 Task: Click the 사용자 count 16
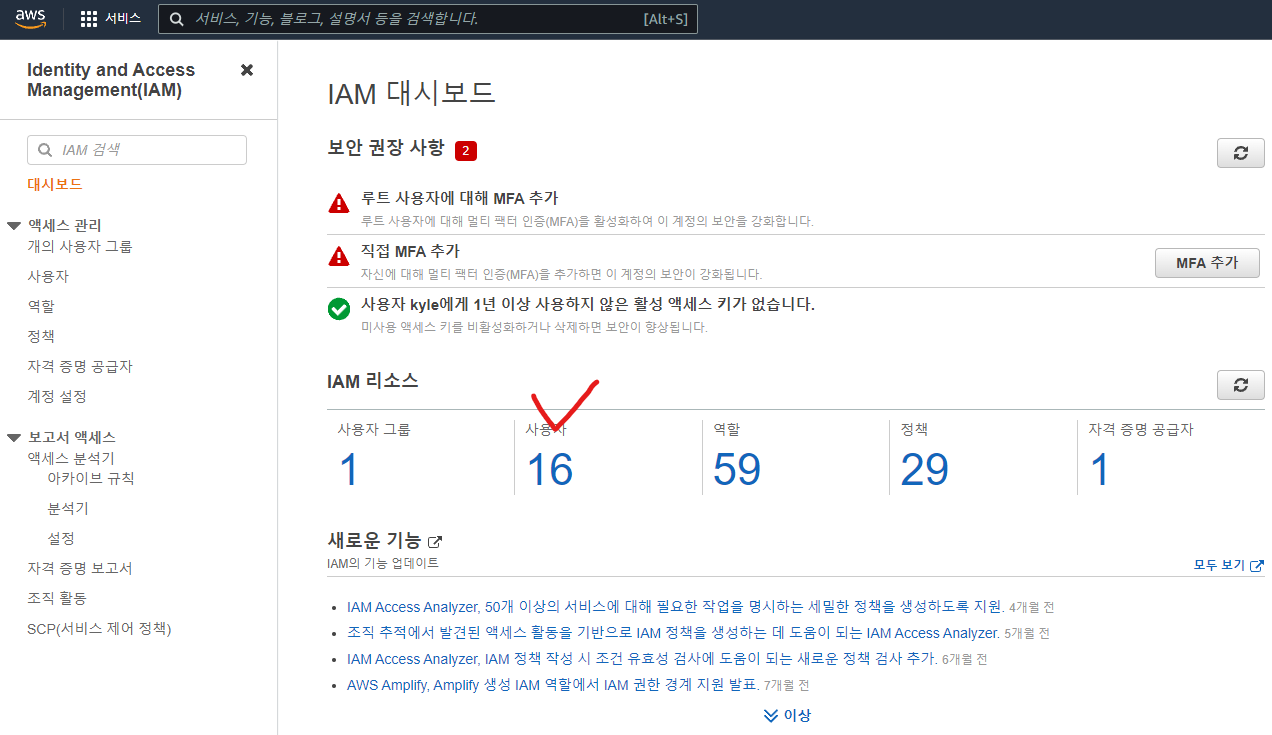(x=550, y=470)
